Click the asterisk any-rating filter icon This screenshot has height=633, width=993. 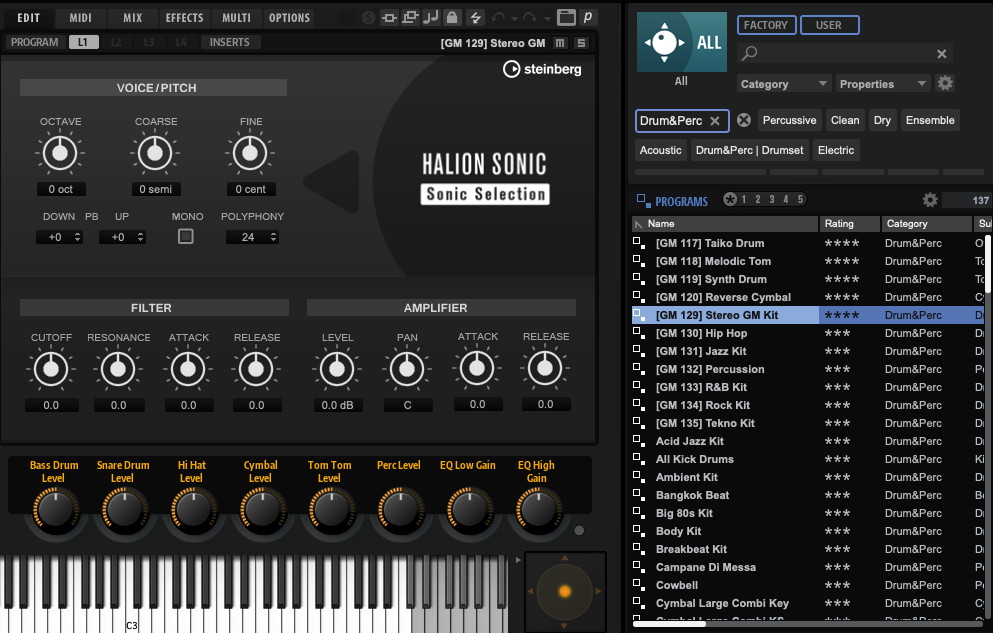pyautogui.click(x=730, y=199)
